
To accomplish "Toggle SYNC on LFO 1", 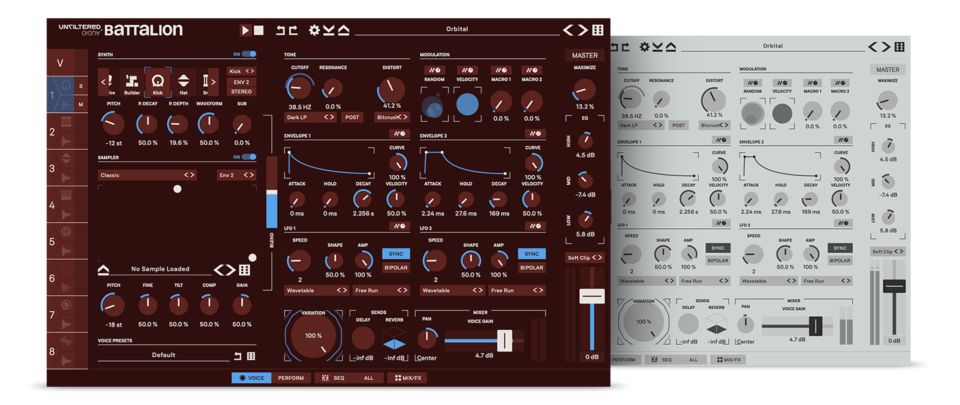I will [x=393, y=253].
